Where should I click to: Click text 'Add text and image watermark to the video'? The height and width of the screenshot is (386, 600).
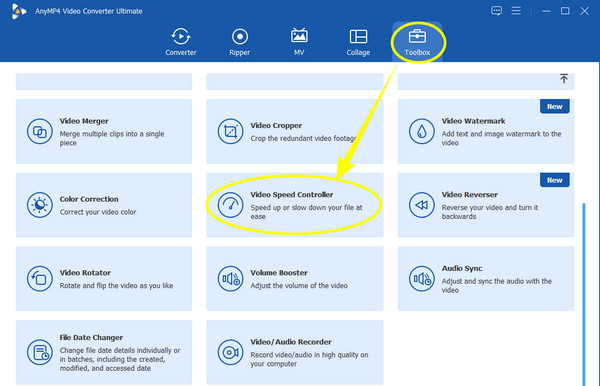(501, 138)
